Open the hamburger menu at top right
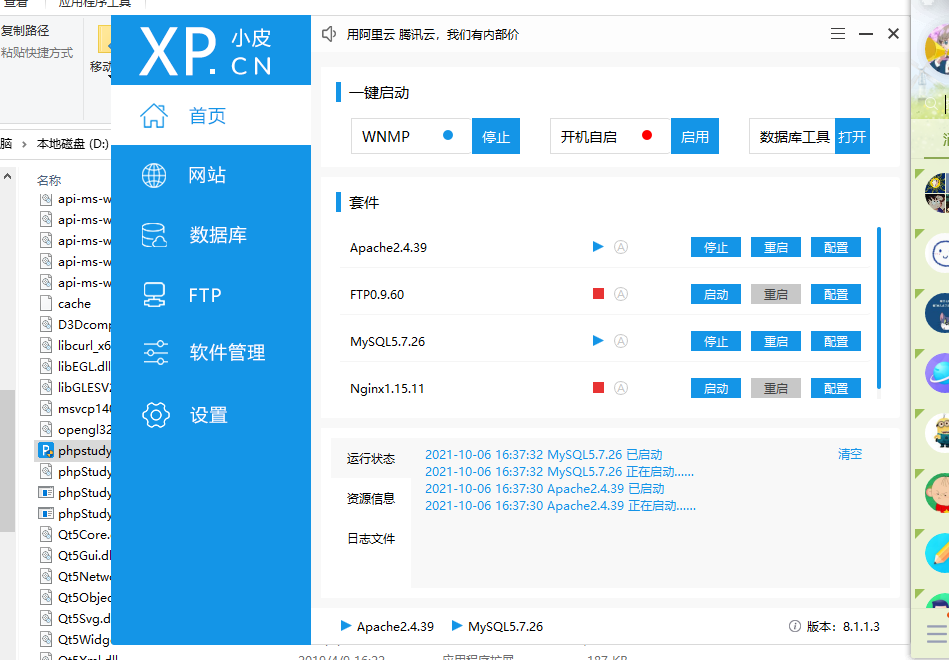This screenshot has width=949, height=660. coord(837,33)
